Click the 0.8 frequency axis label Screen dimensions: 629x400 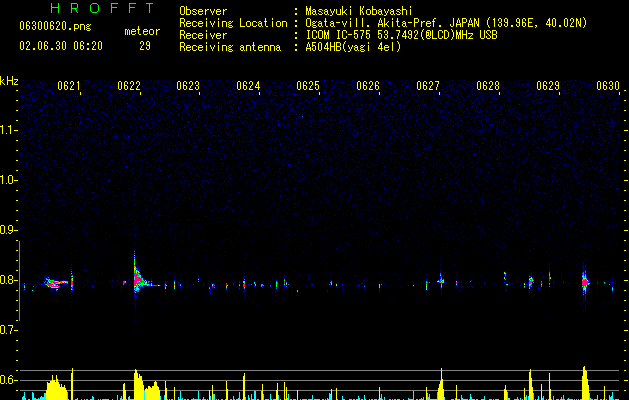point(7,280)
